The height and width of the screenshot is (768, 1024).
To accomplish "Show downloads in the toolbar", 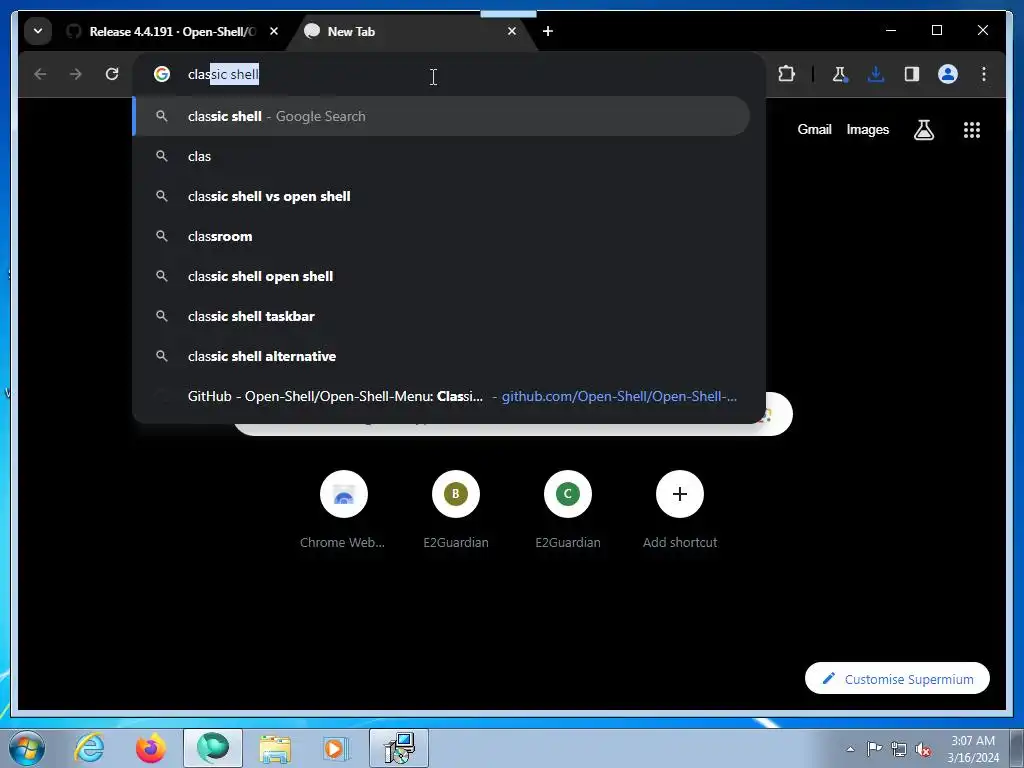I will (876, 74).
